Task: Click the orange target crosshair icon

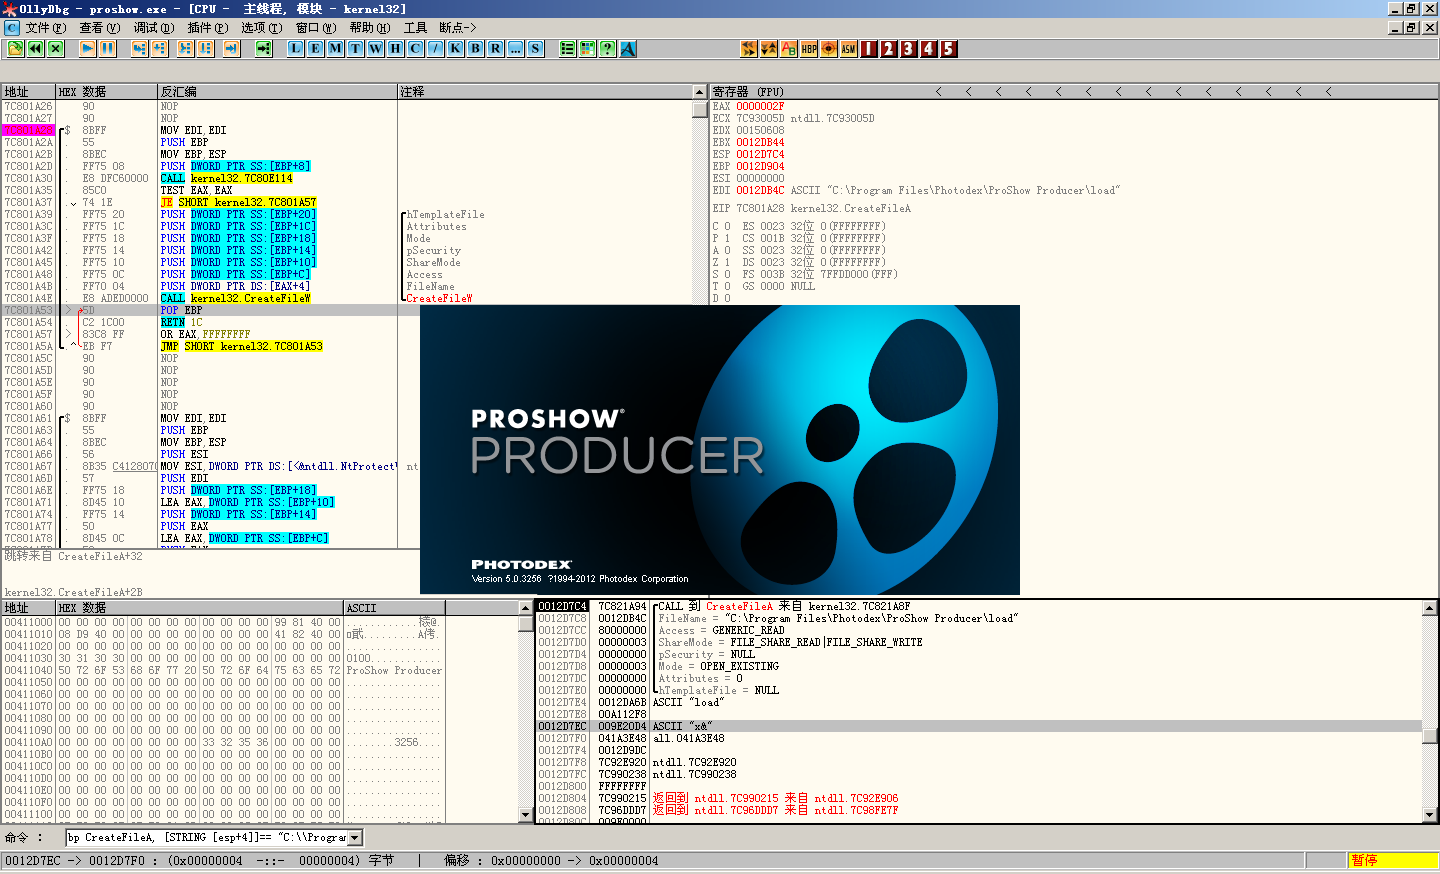Action: pos(829,48)
